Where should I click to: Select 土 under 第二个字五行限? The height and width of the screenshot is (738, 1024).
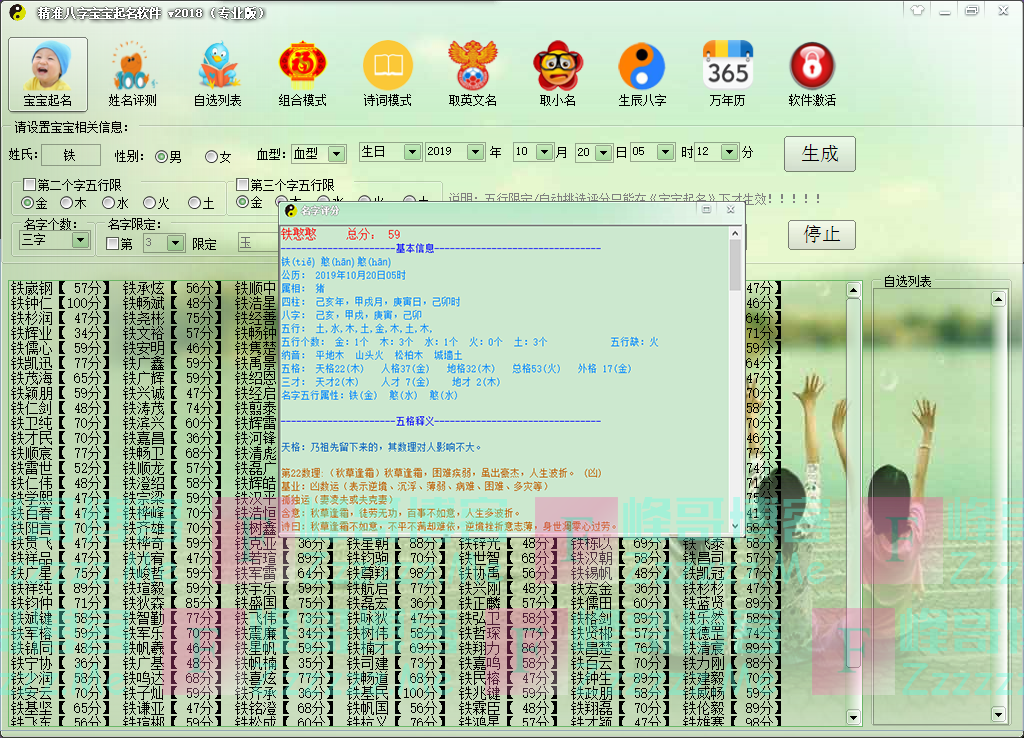tap(193, 202)
